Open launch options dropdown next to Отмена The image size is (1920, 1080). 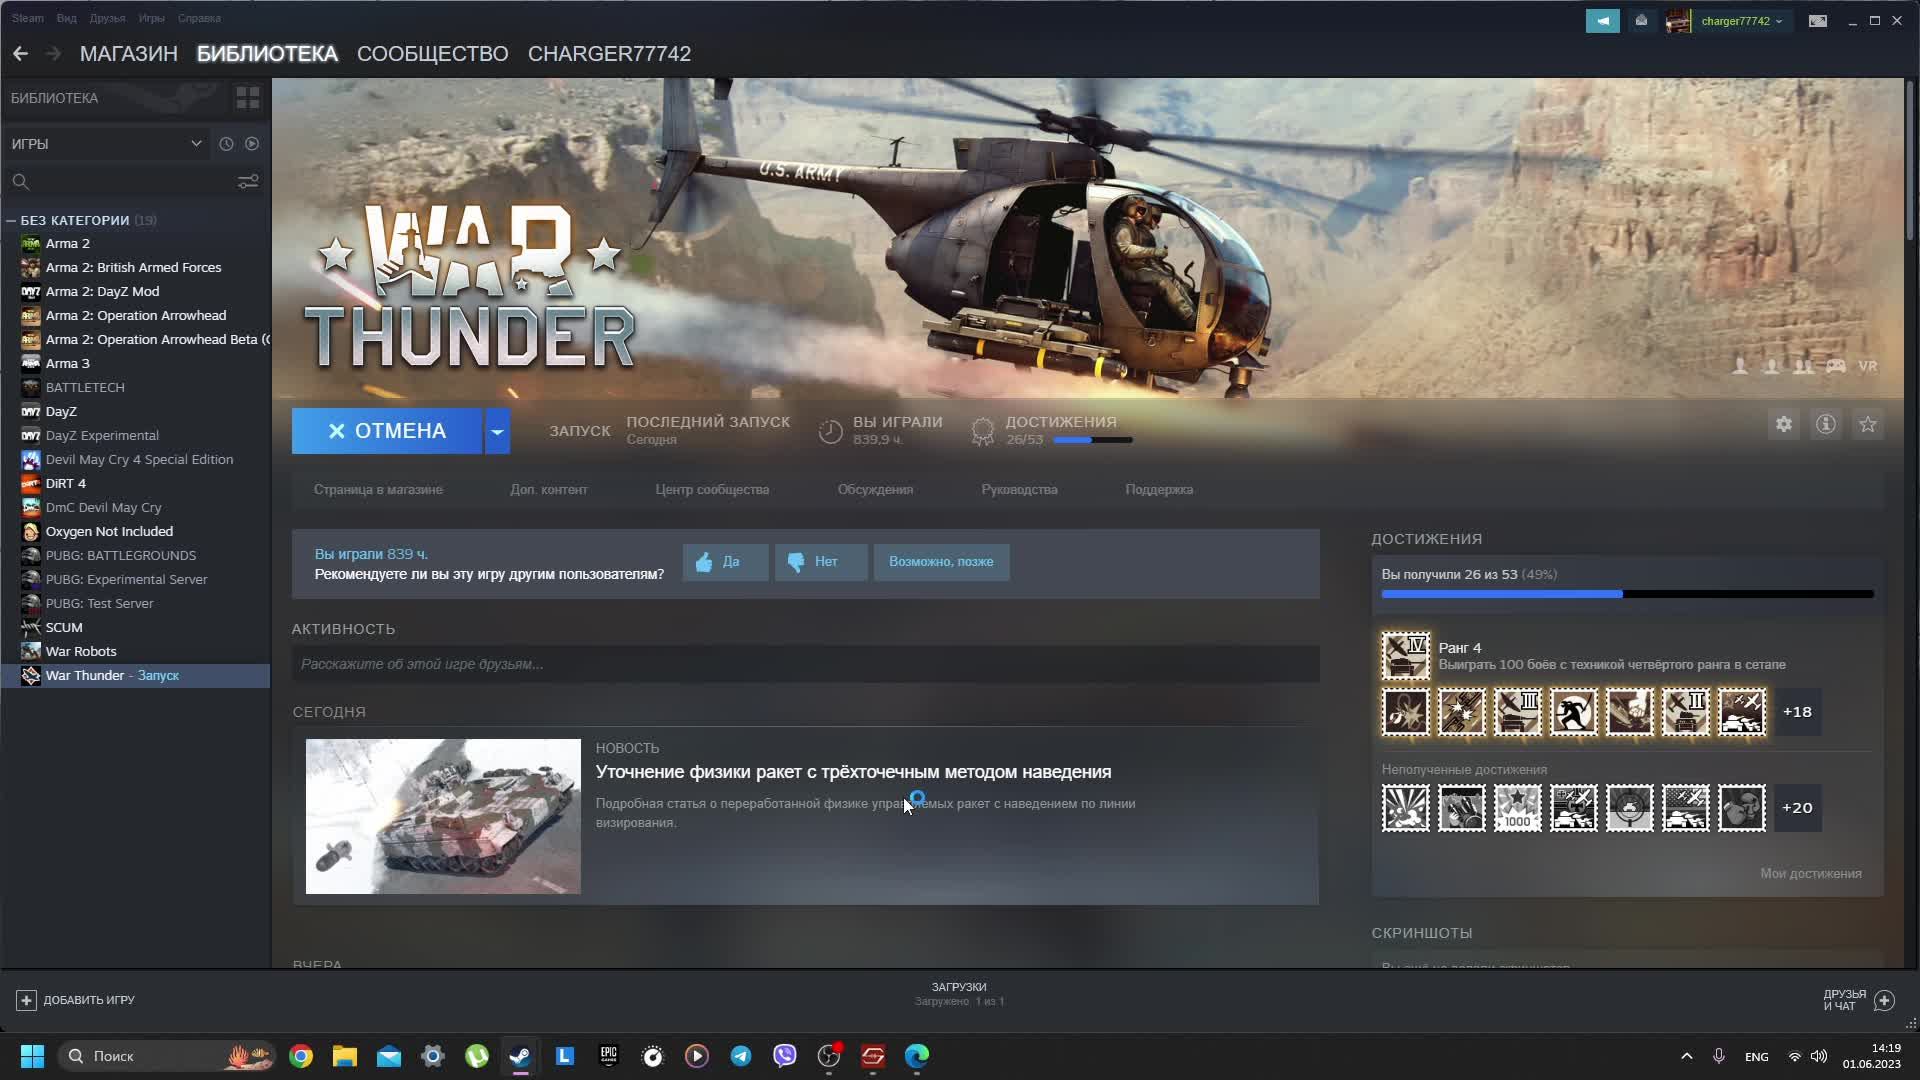(x=497, y=431)
